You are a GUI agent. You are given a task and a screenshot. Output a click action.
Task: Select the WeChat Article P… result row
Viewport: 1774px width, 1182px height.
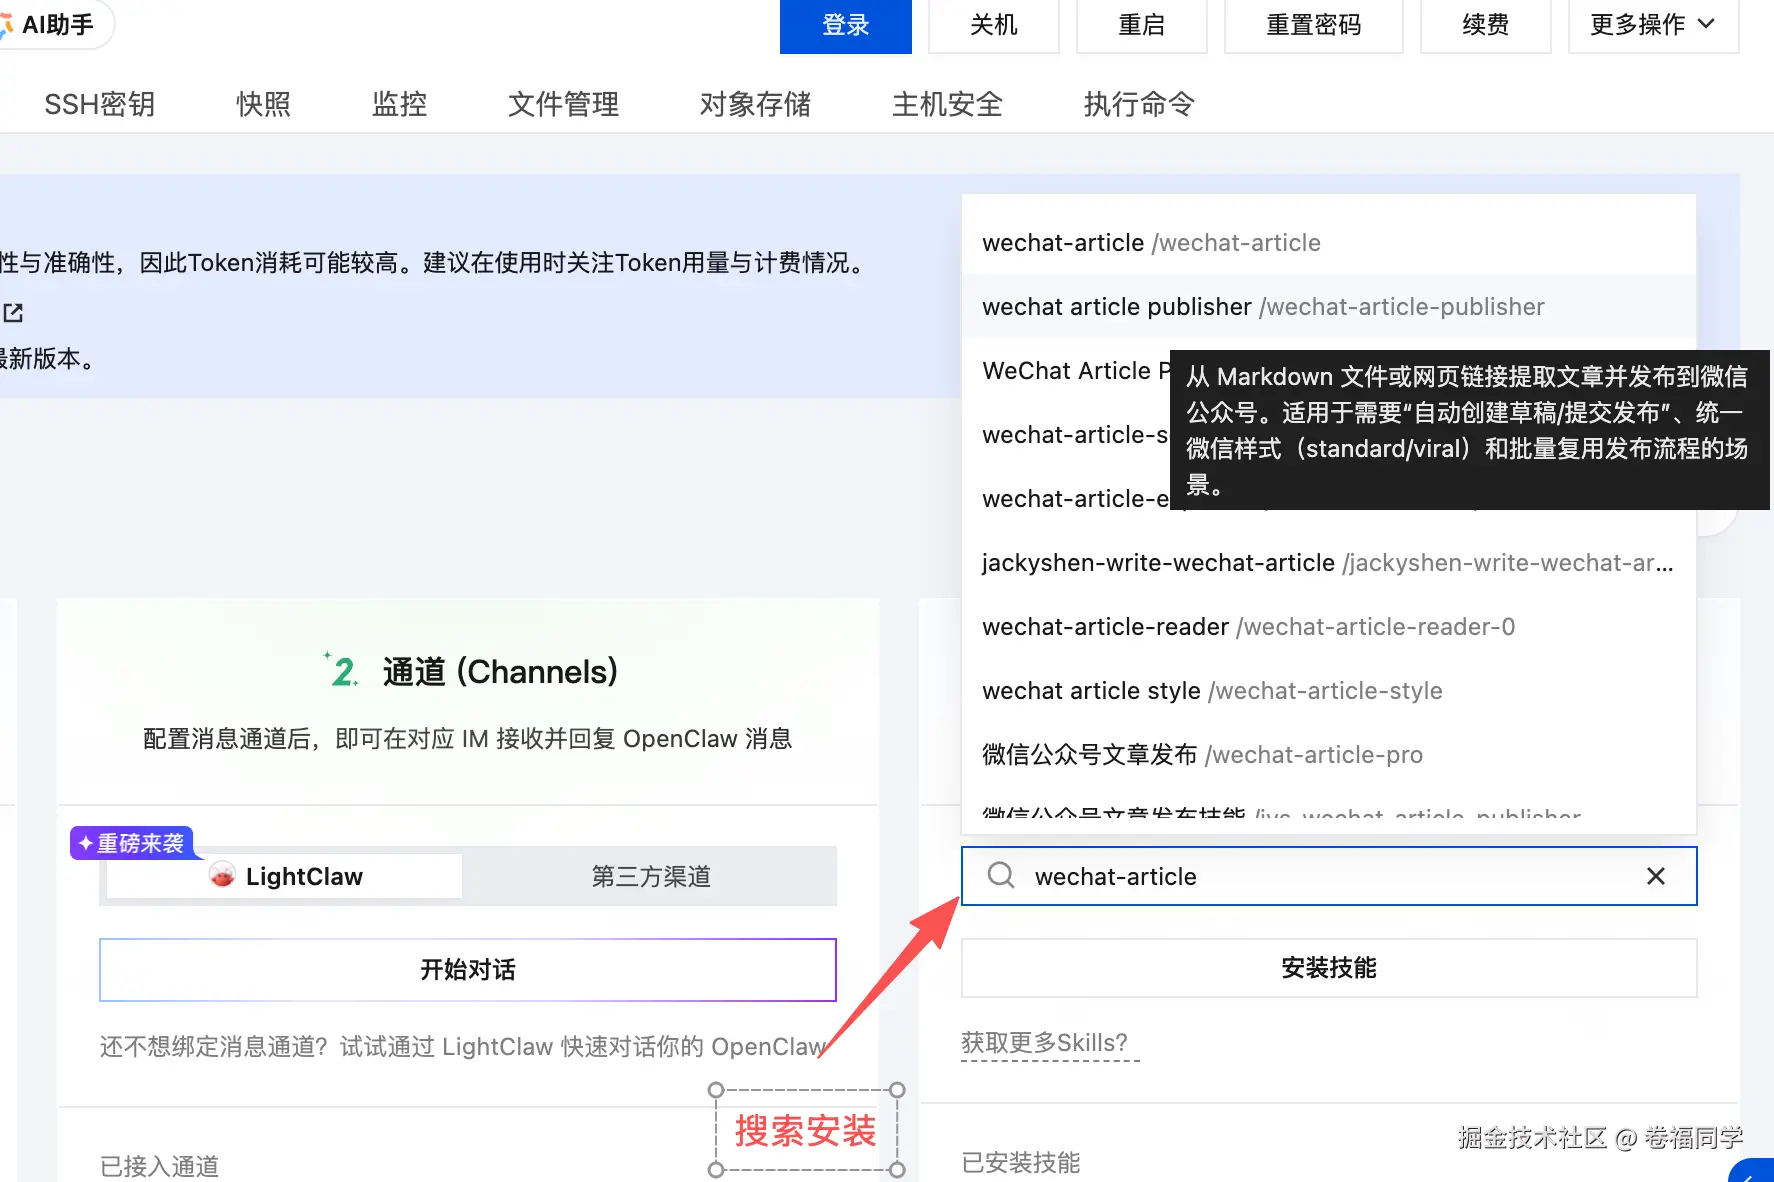tap(1066, 371)
